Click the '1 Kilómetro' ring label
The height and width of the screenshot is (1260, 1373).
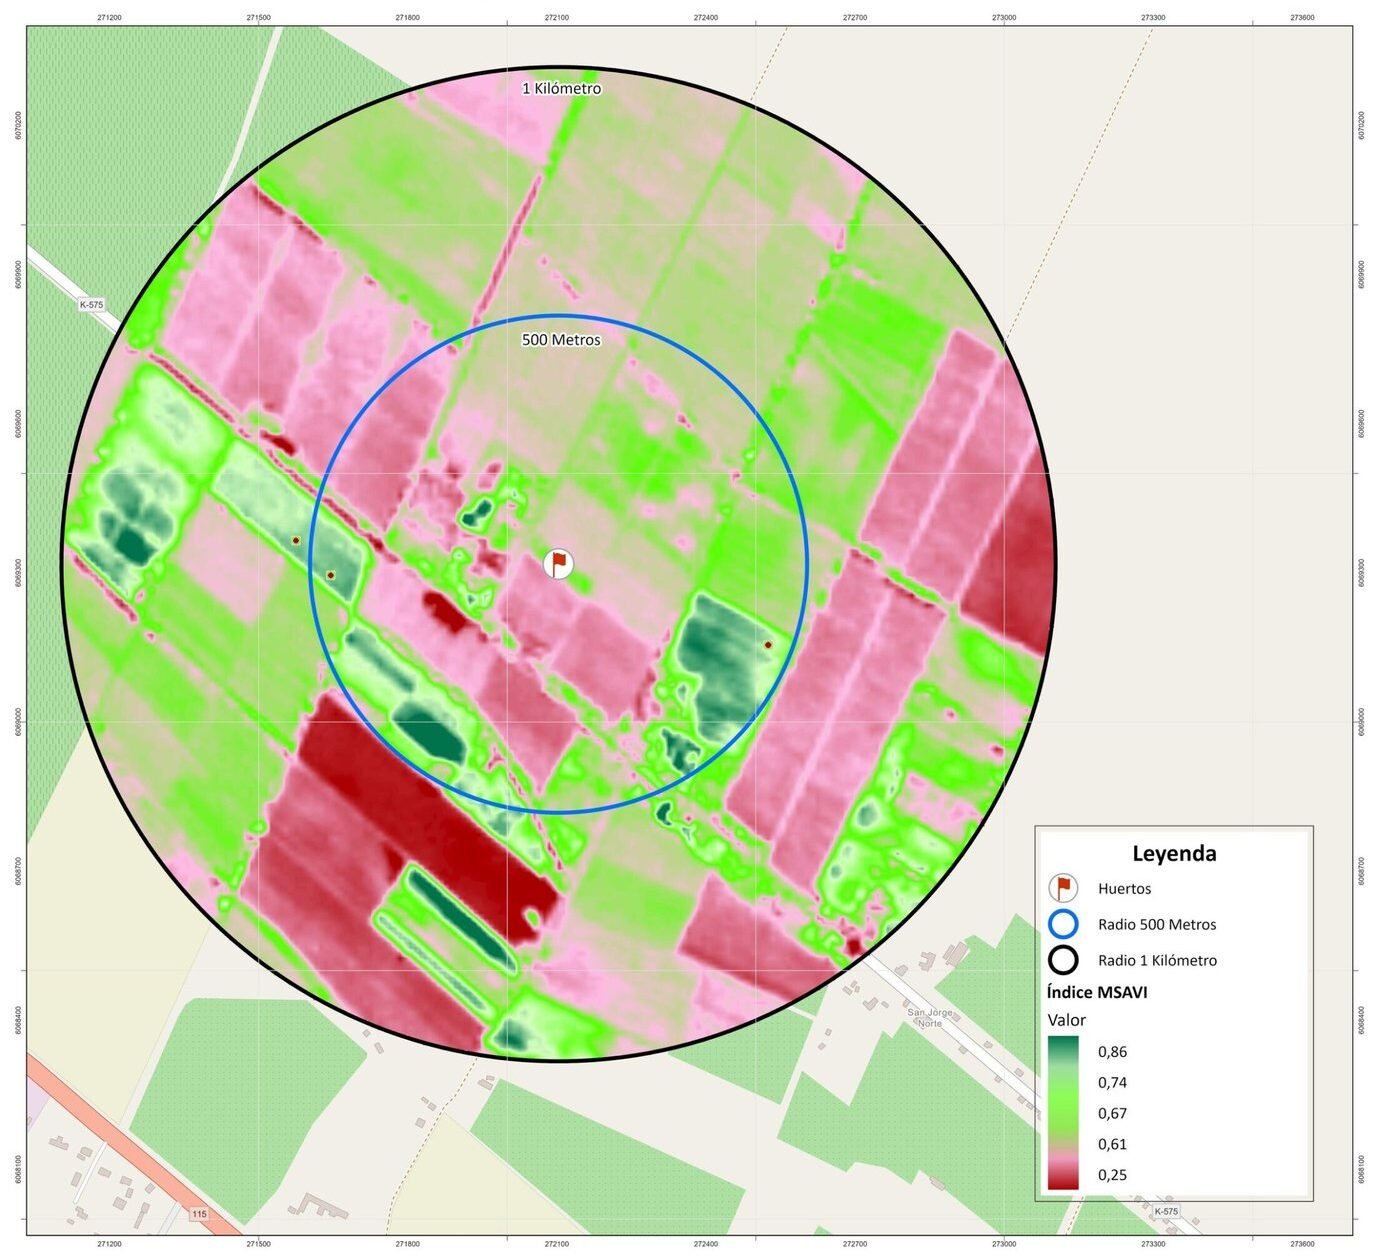click(x=561, y=88)
